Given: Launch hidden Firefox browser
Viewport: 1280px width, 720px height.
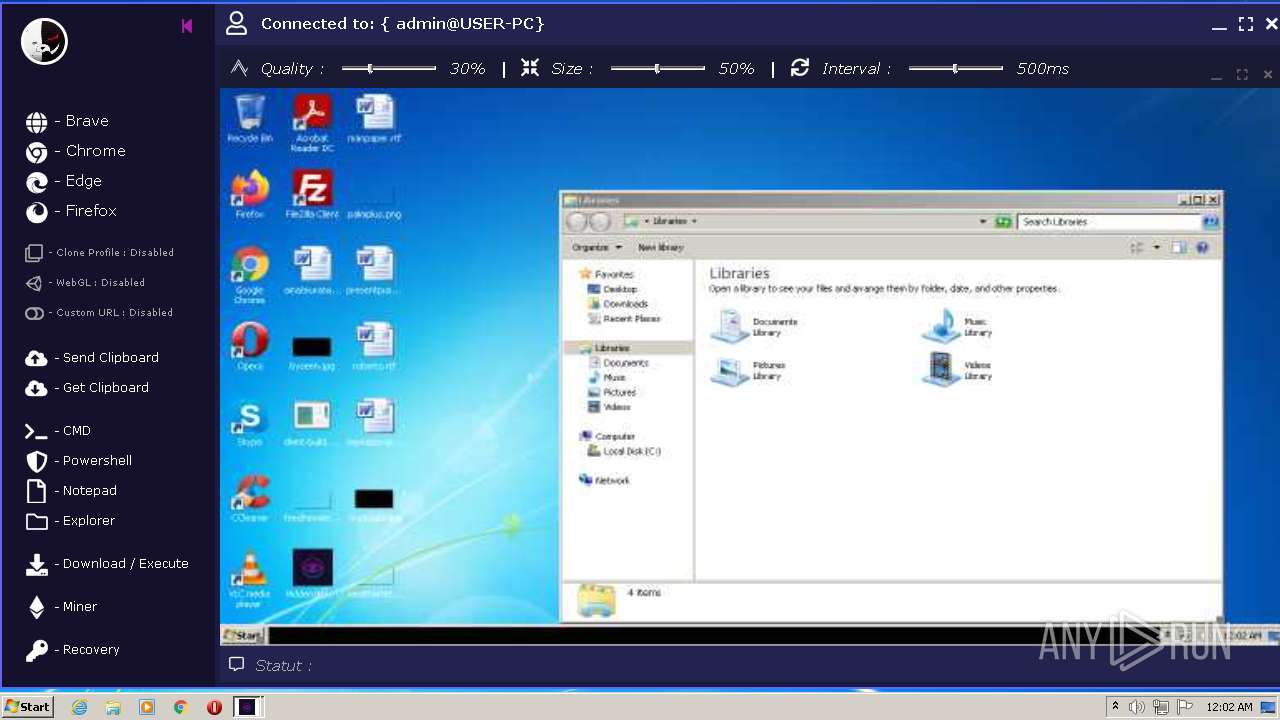Looking at the screenshot, I should 71,211.
